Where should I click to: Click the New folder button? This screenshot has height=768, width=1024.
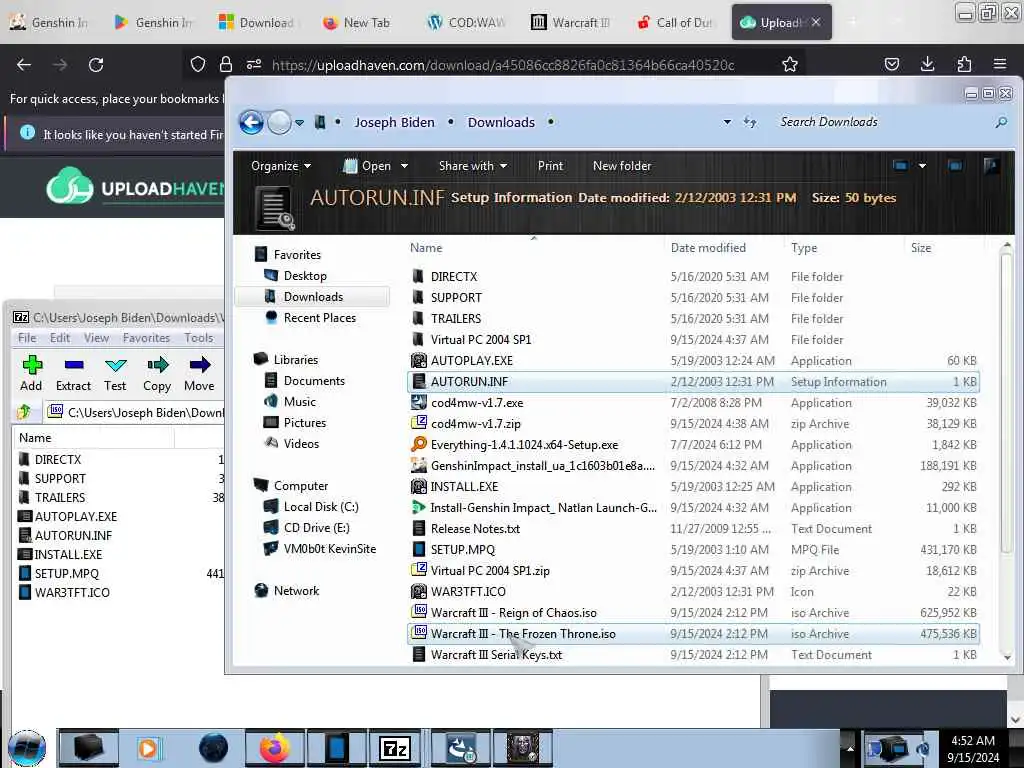[622, 166]
